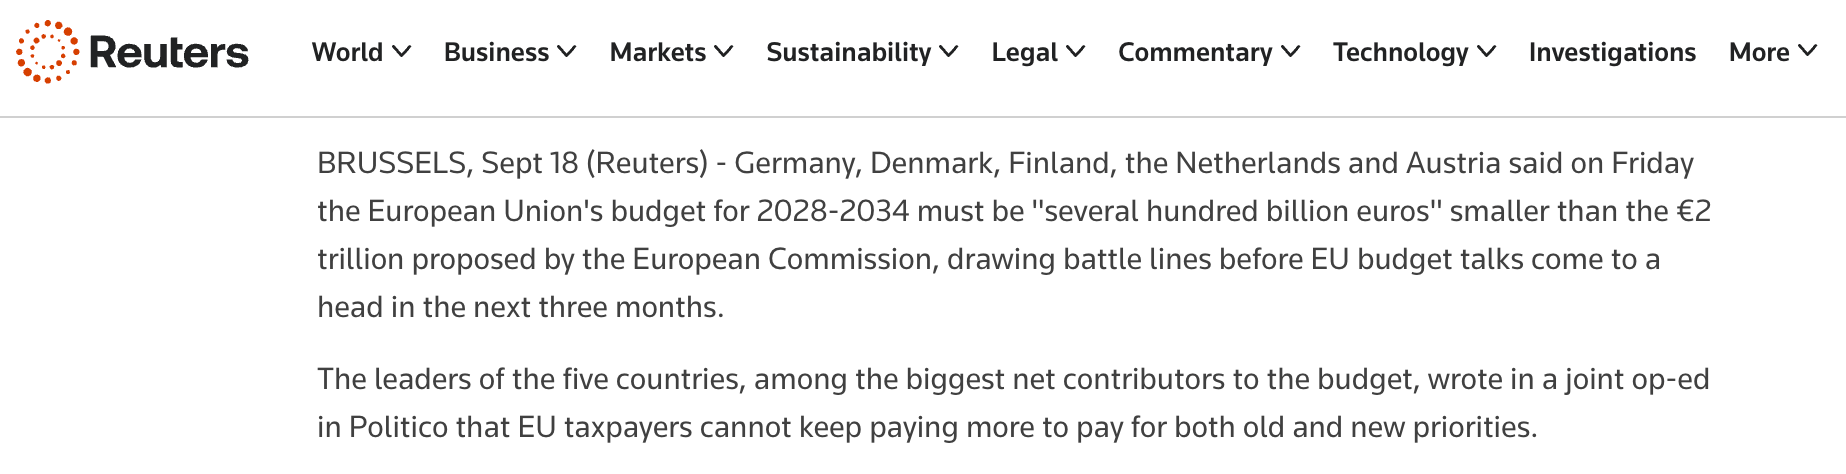Viewport: 1846px width, 474px height.
Task: Open the Commentary navigation label
Action: 1195,52
